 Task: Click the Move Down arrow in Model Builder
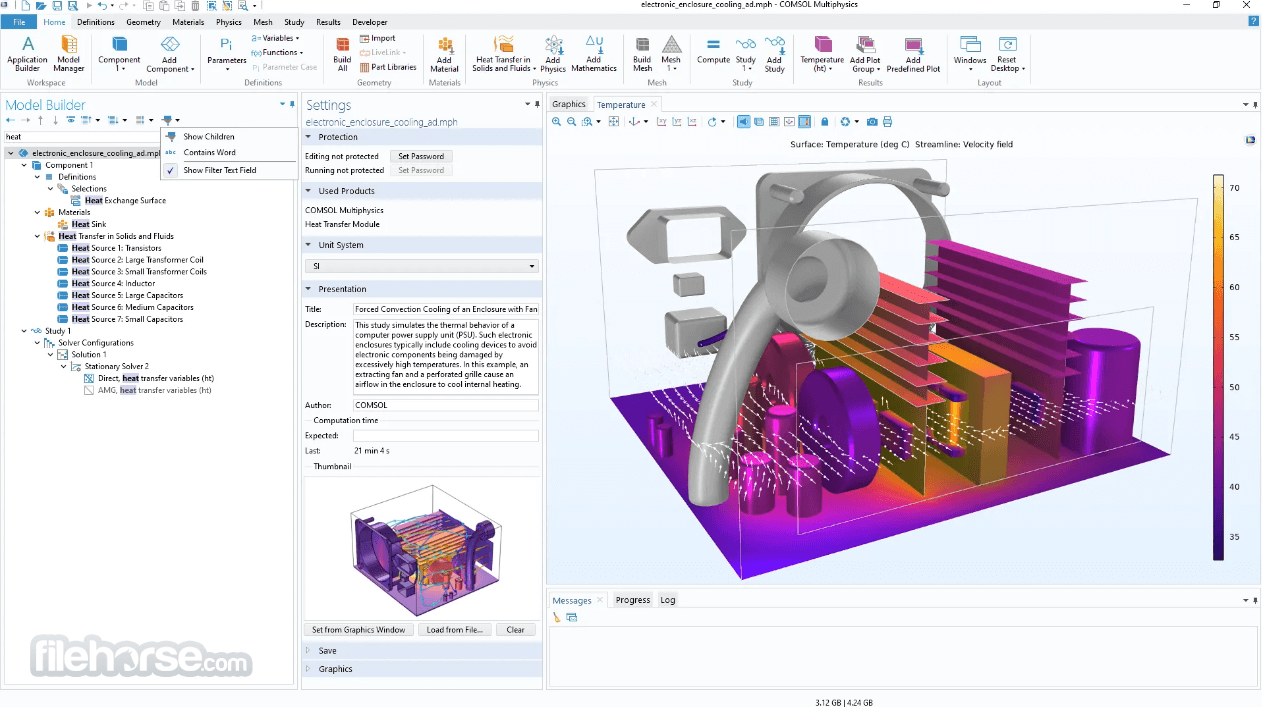click(x=54, y=120)
